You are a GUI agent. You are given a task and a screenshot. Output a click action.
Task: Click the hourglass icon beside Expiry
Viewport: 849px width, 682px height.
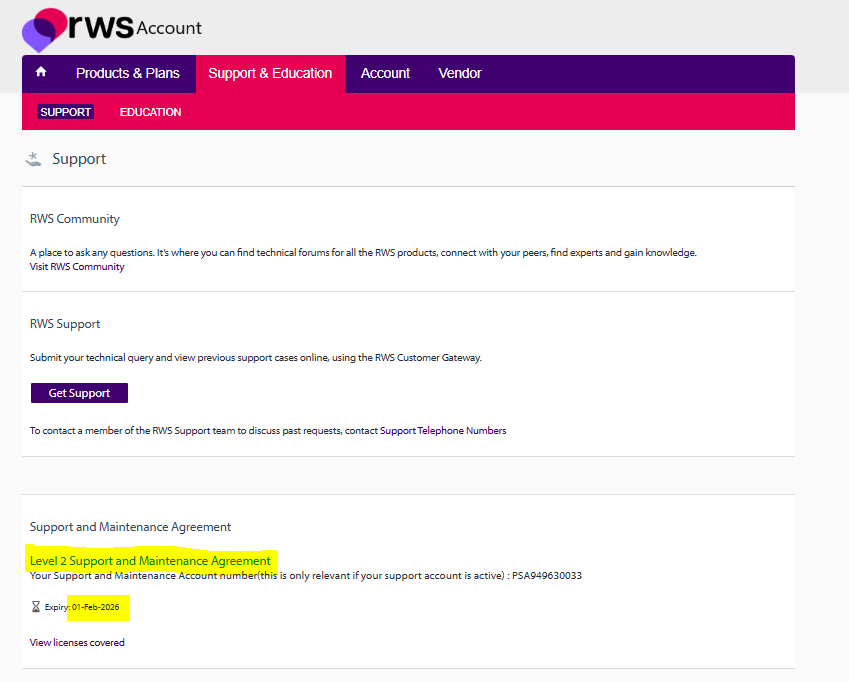point(36,607)
